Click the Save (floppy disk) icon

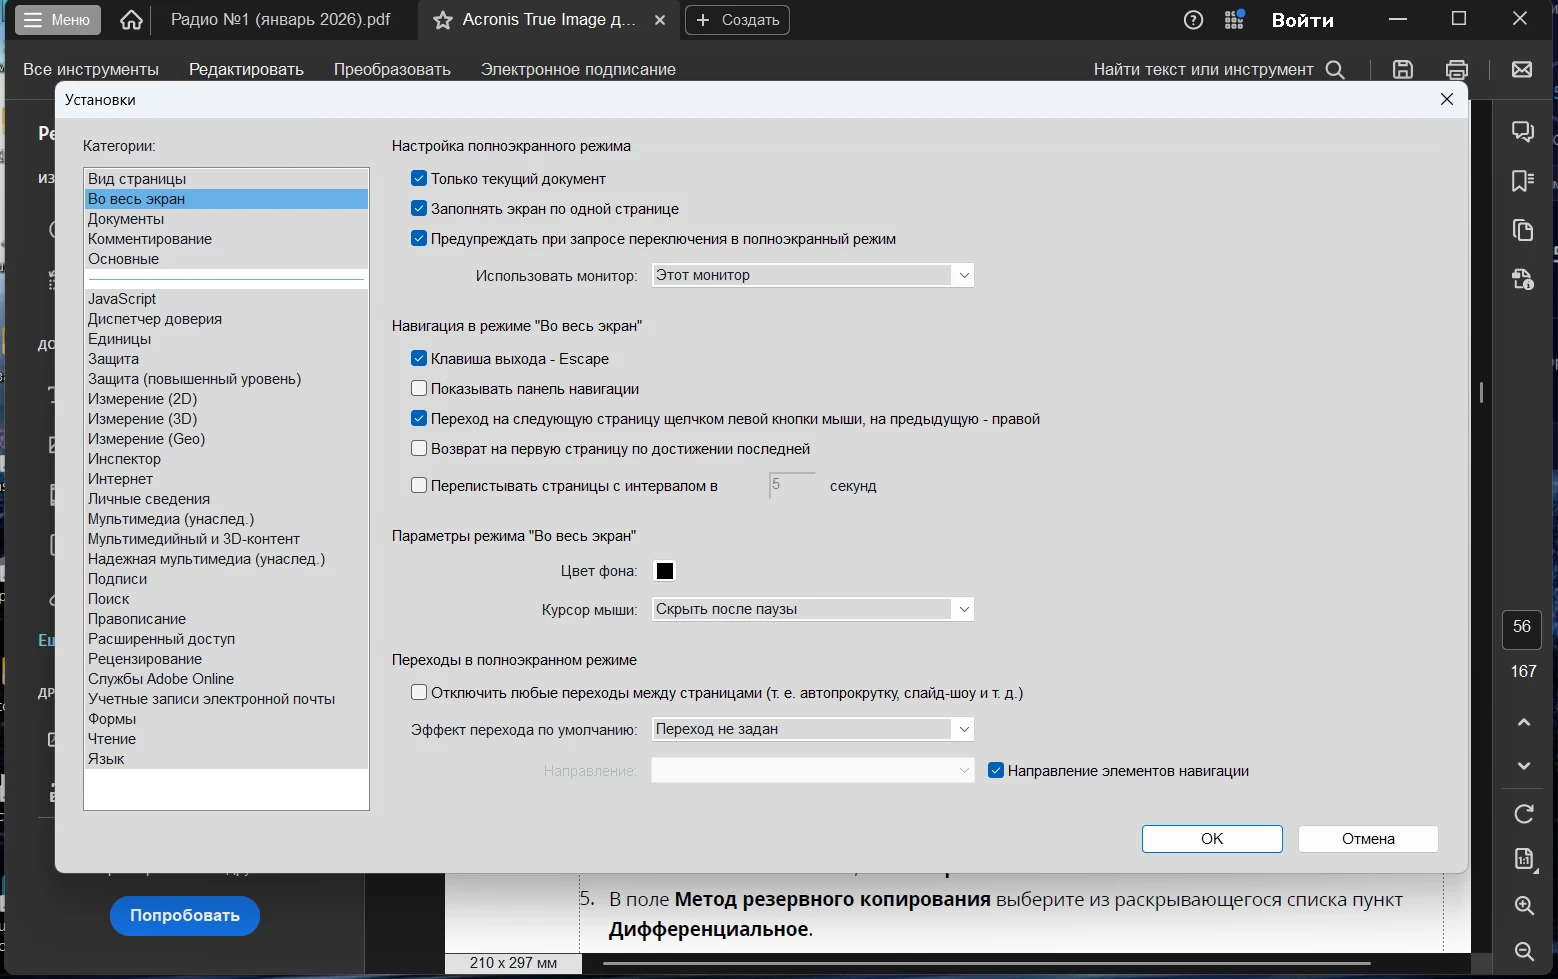click(1403, 69)
